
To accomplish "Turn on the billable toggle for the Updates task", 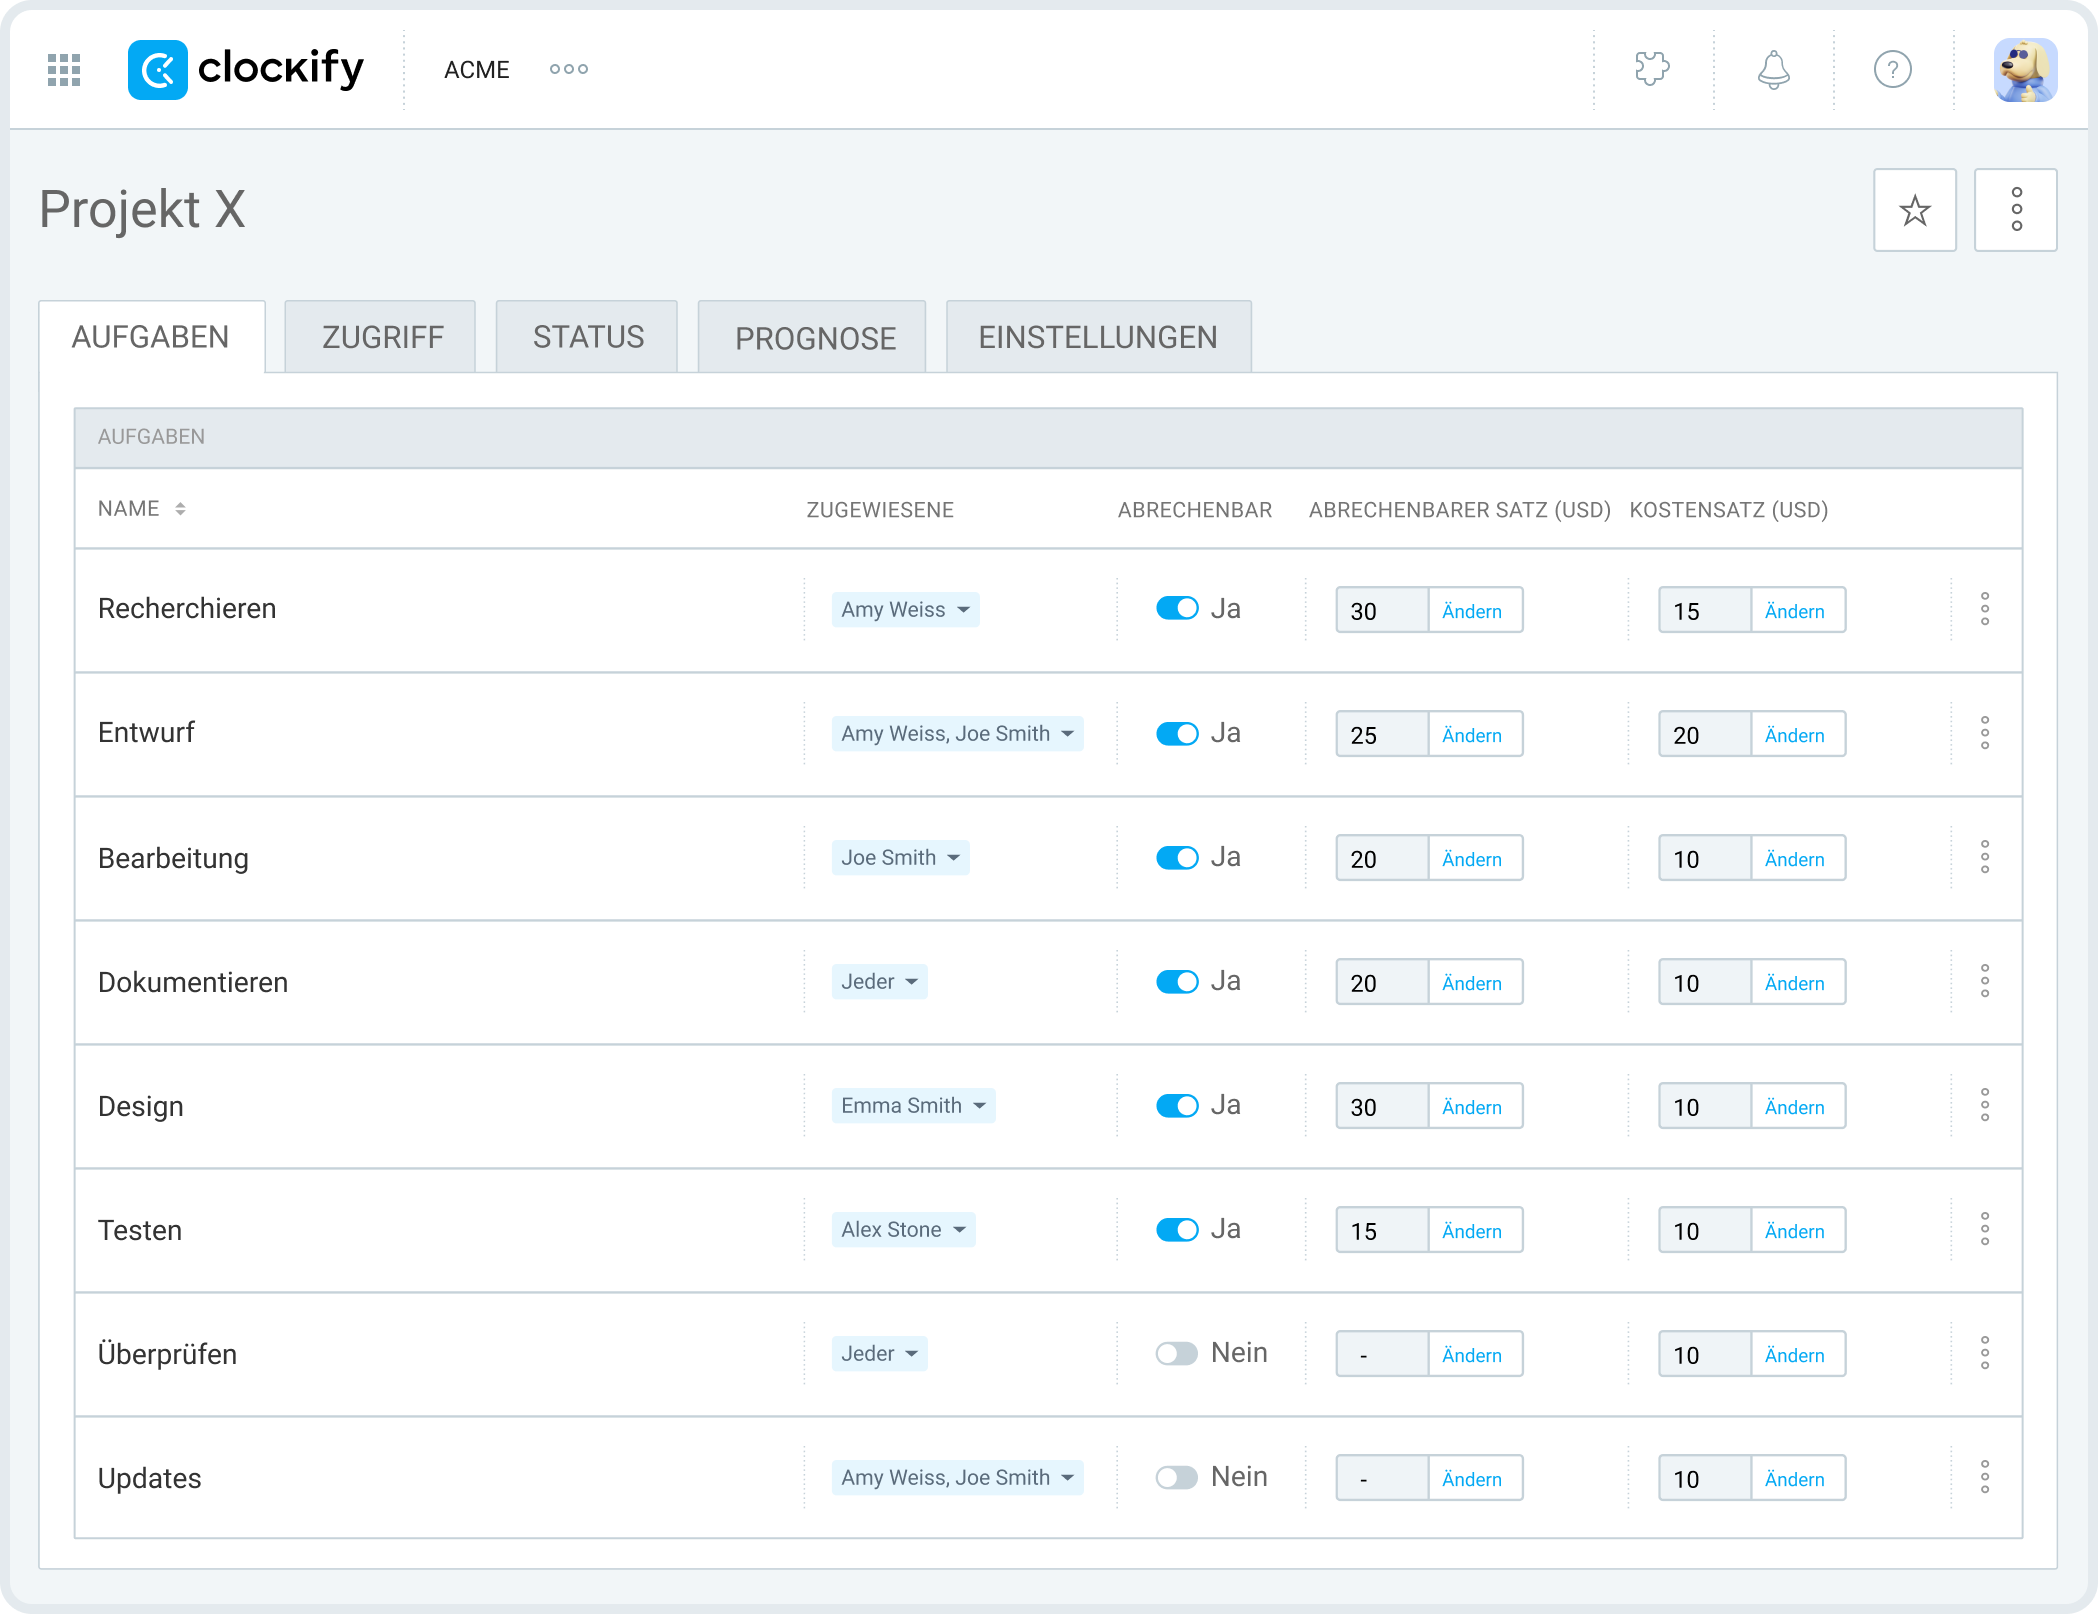I will click(1176, 1478).
